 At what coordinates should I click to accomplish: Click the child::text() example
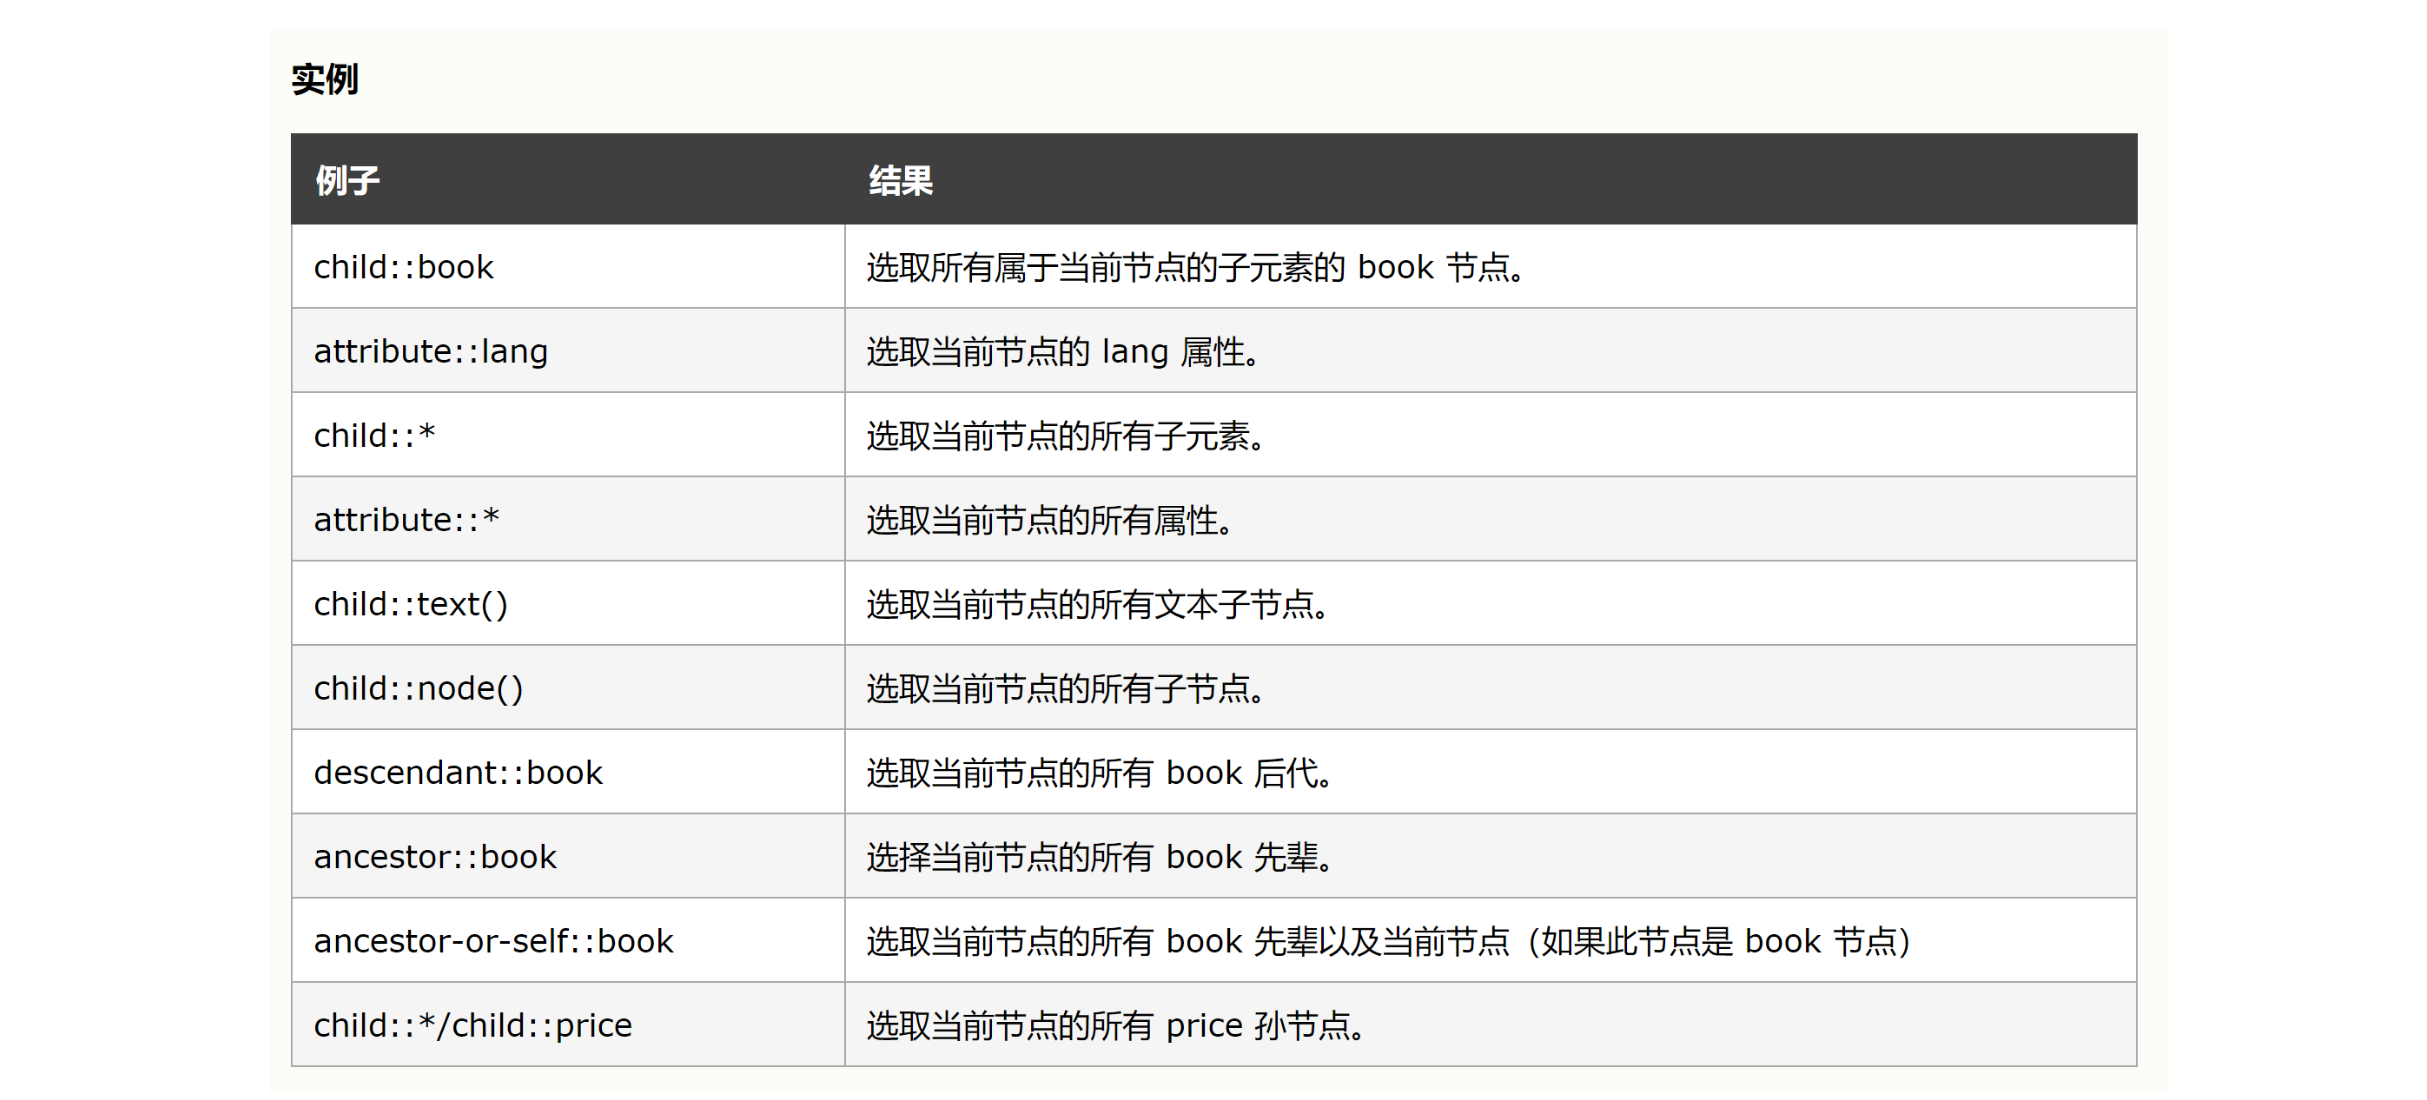[x=410, y=604]
